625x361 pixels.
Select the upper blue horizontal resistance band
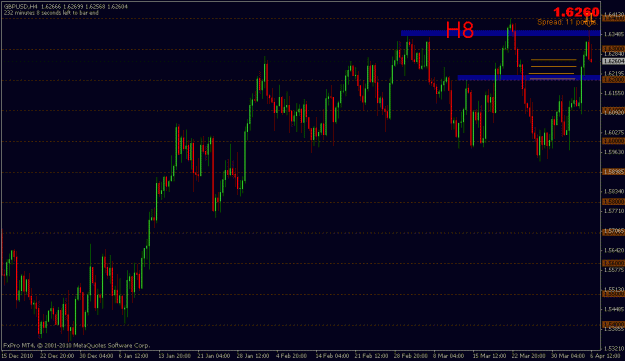[501, 33]
